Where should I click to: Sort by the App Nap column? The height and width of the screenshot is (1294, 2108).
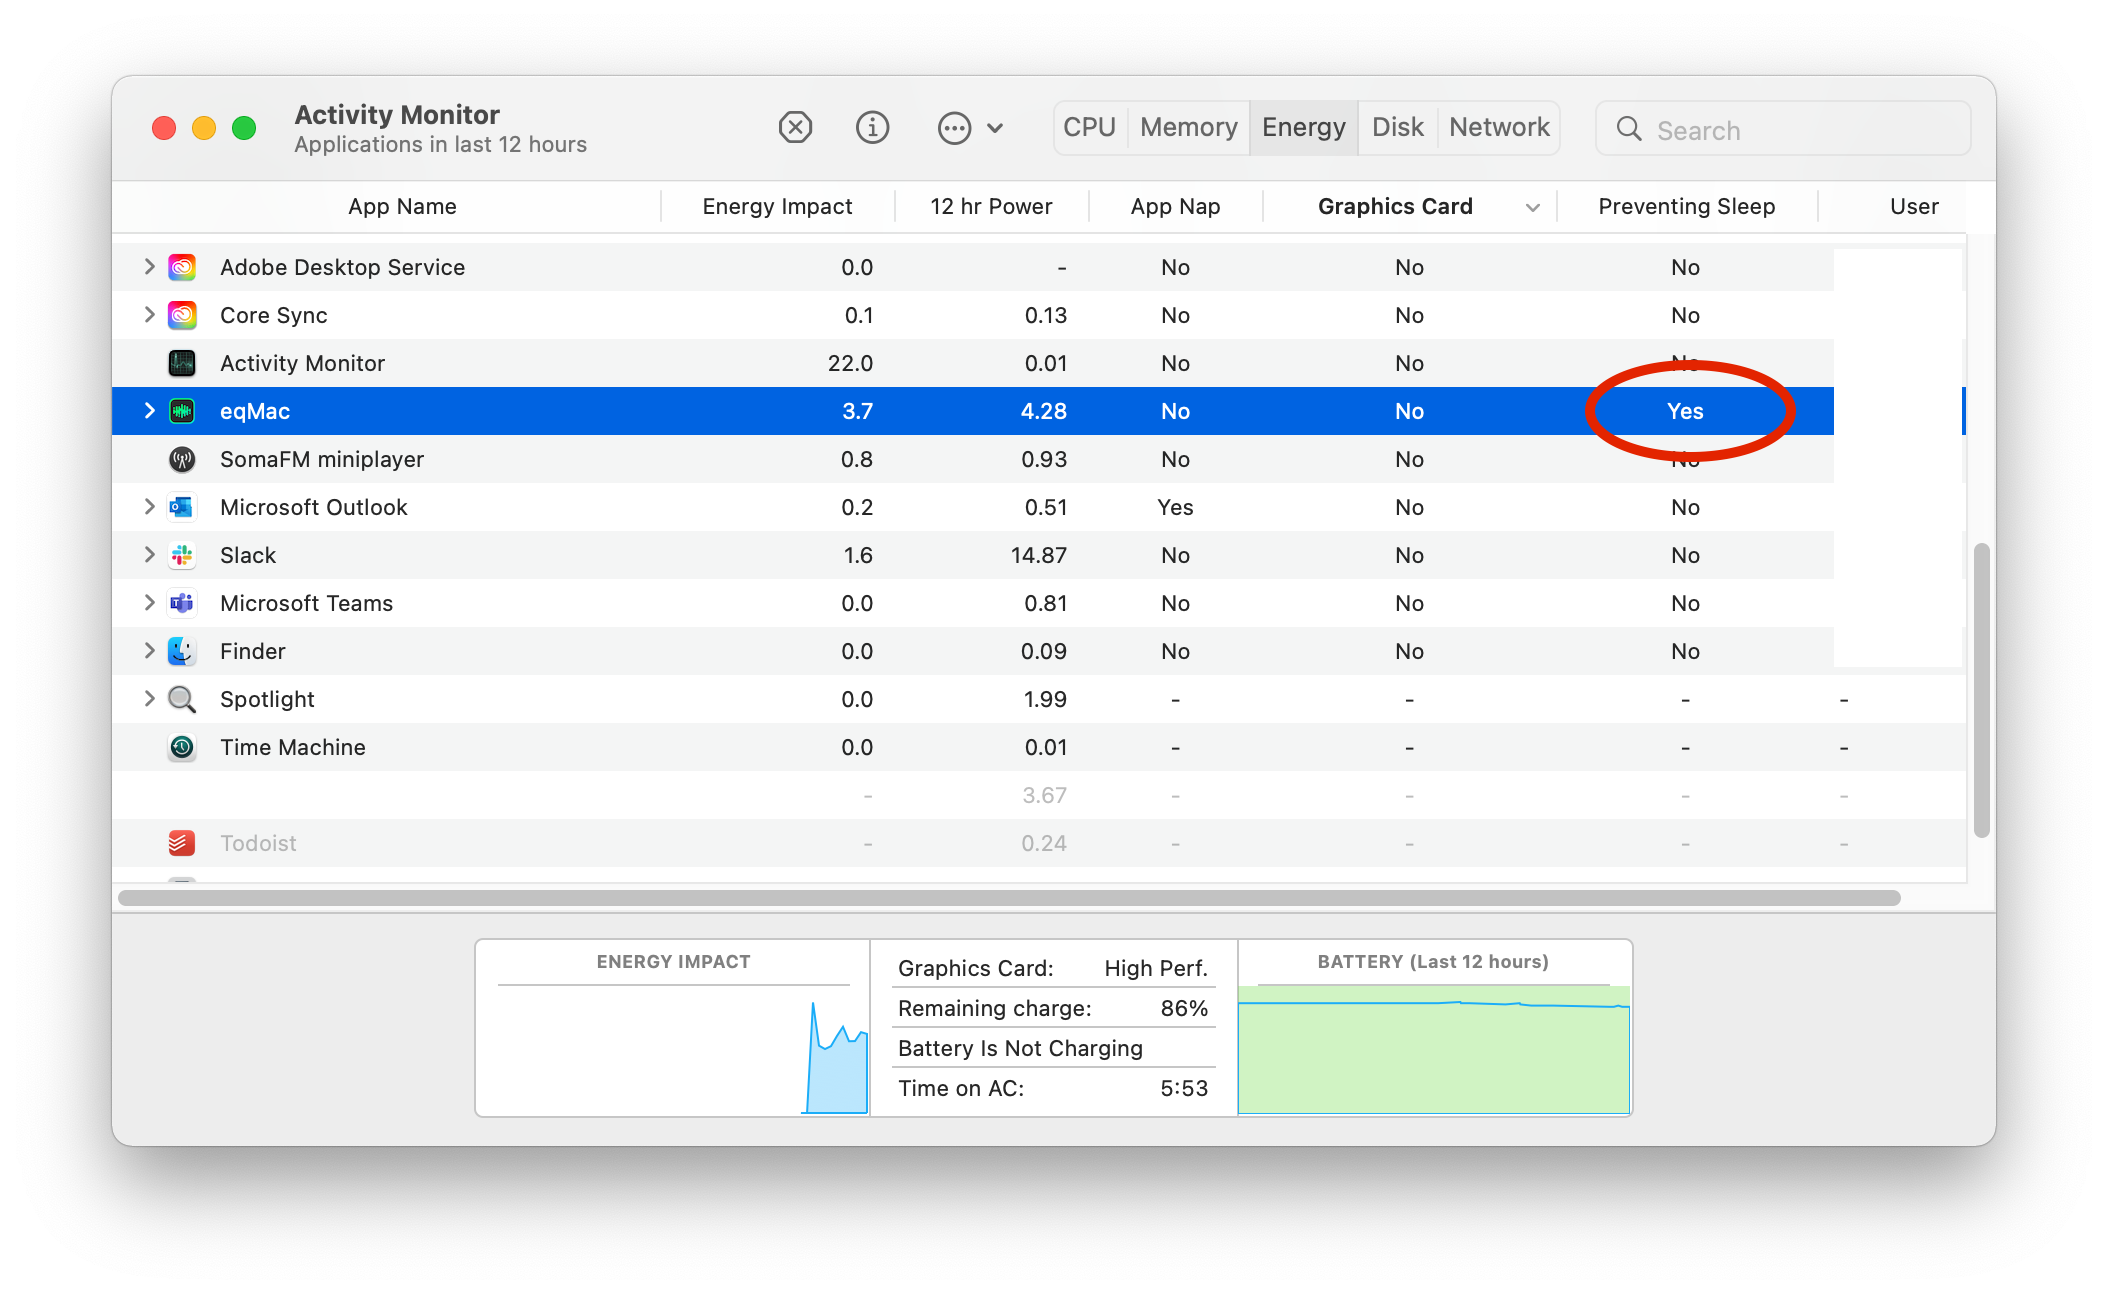click(1174, 206)
